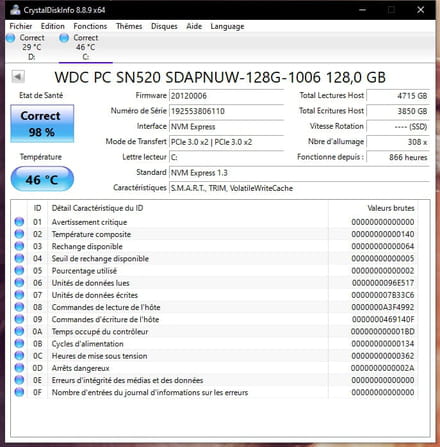Select the Rechange disponible row text
Viewport: 440px width, 447px height.
pos(87,246)
